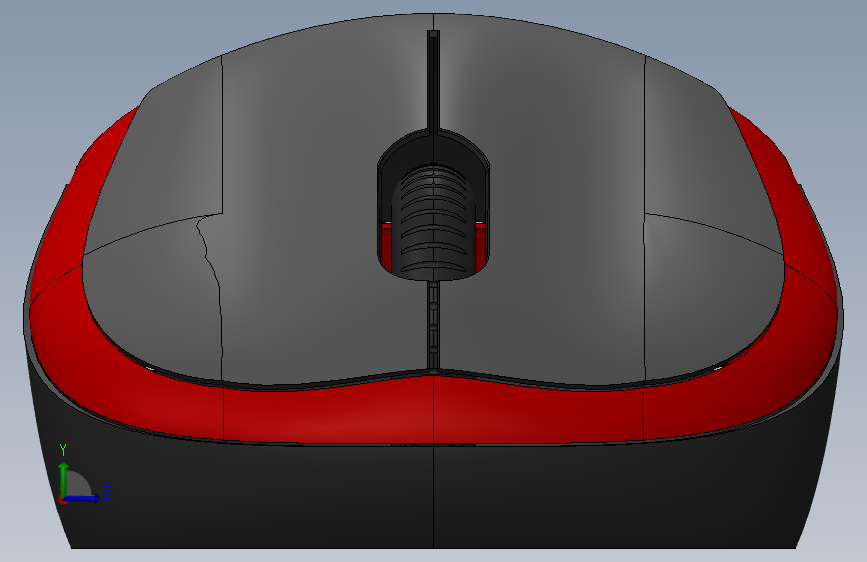
Task: Select the black base body of the mouse
Action: point(434,495)
